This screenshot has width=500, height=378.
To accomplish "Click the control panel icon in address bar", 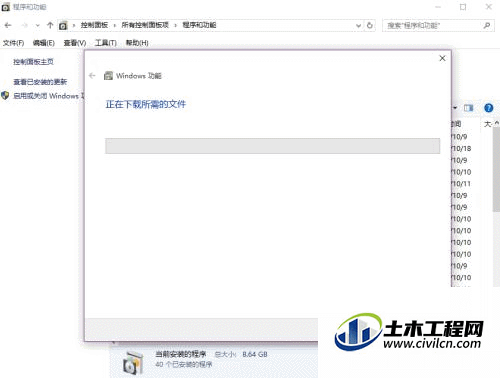I will (63, 25).
